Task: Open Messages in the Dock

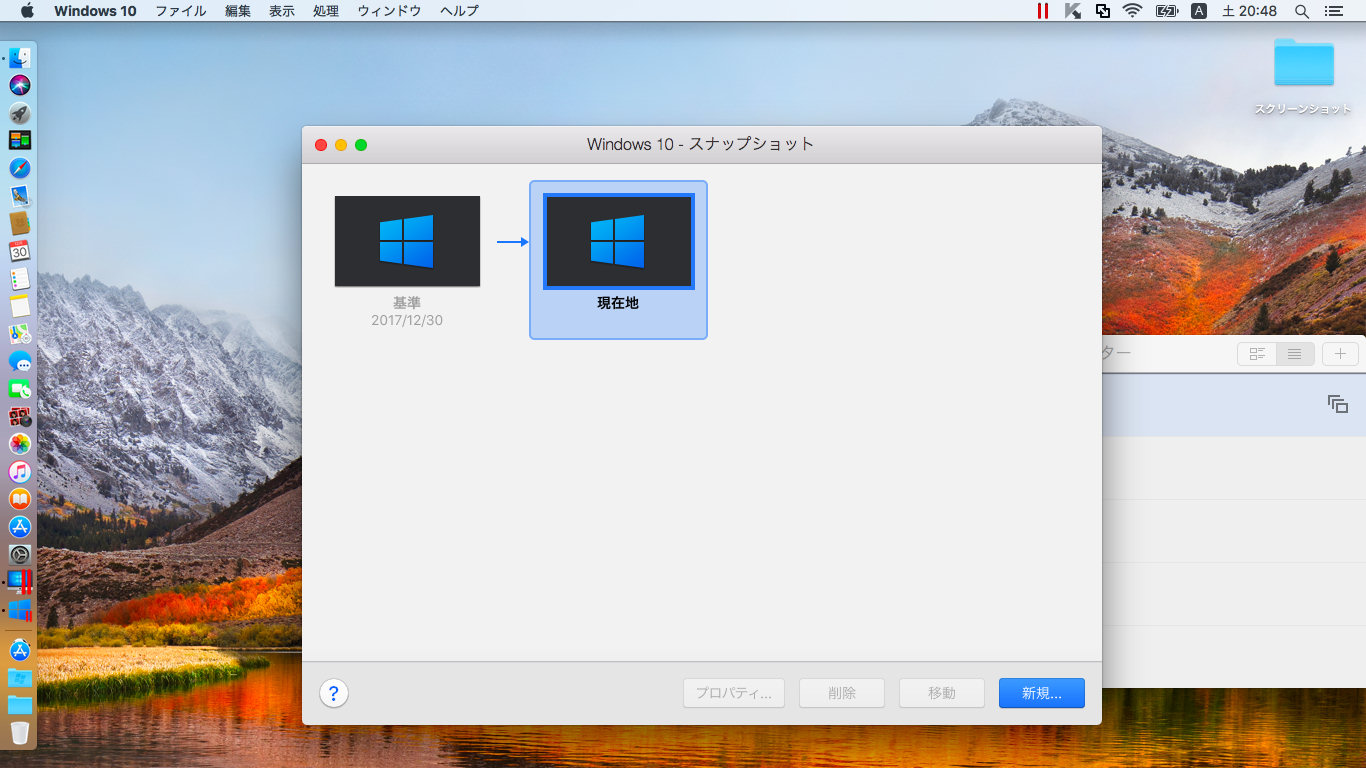Action: [x=20, y=361]
